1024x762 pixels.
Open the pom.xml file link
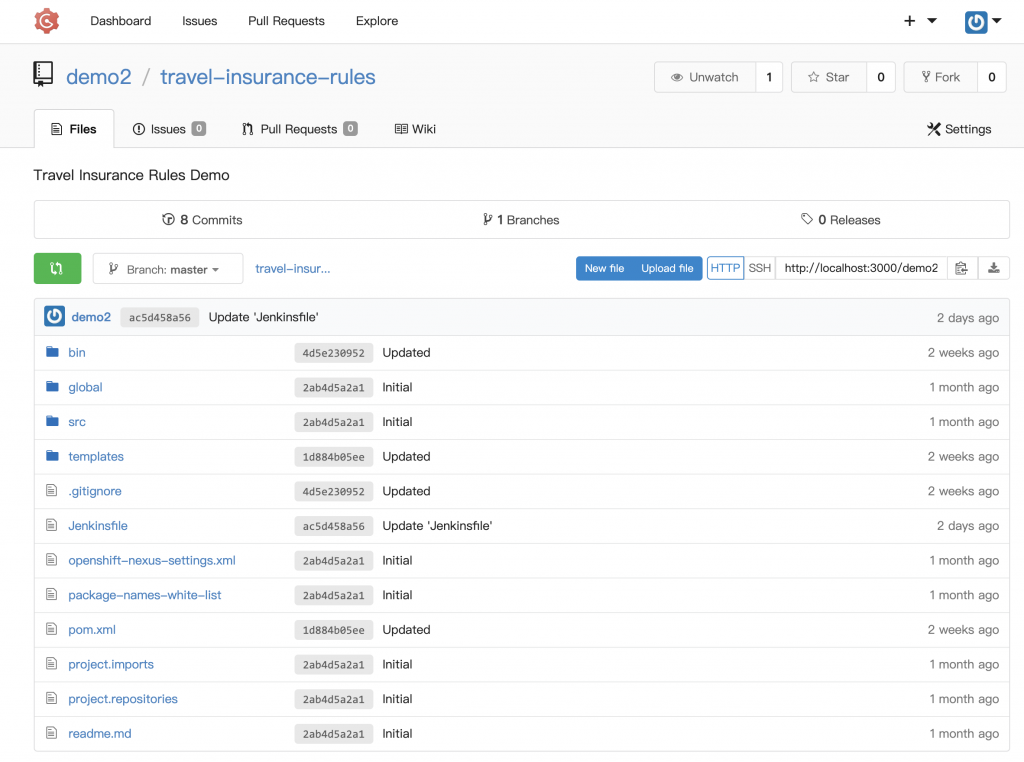coord(92,630)
